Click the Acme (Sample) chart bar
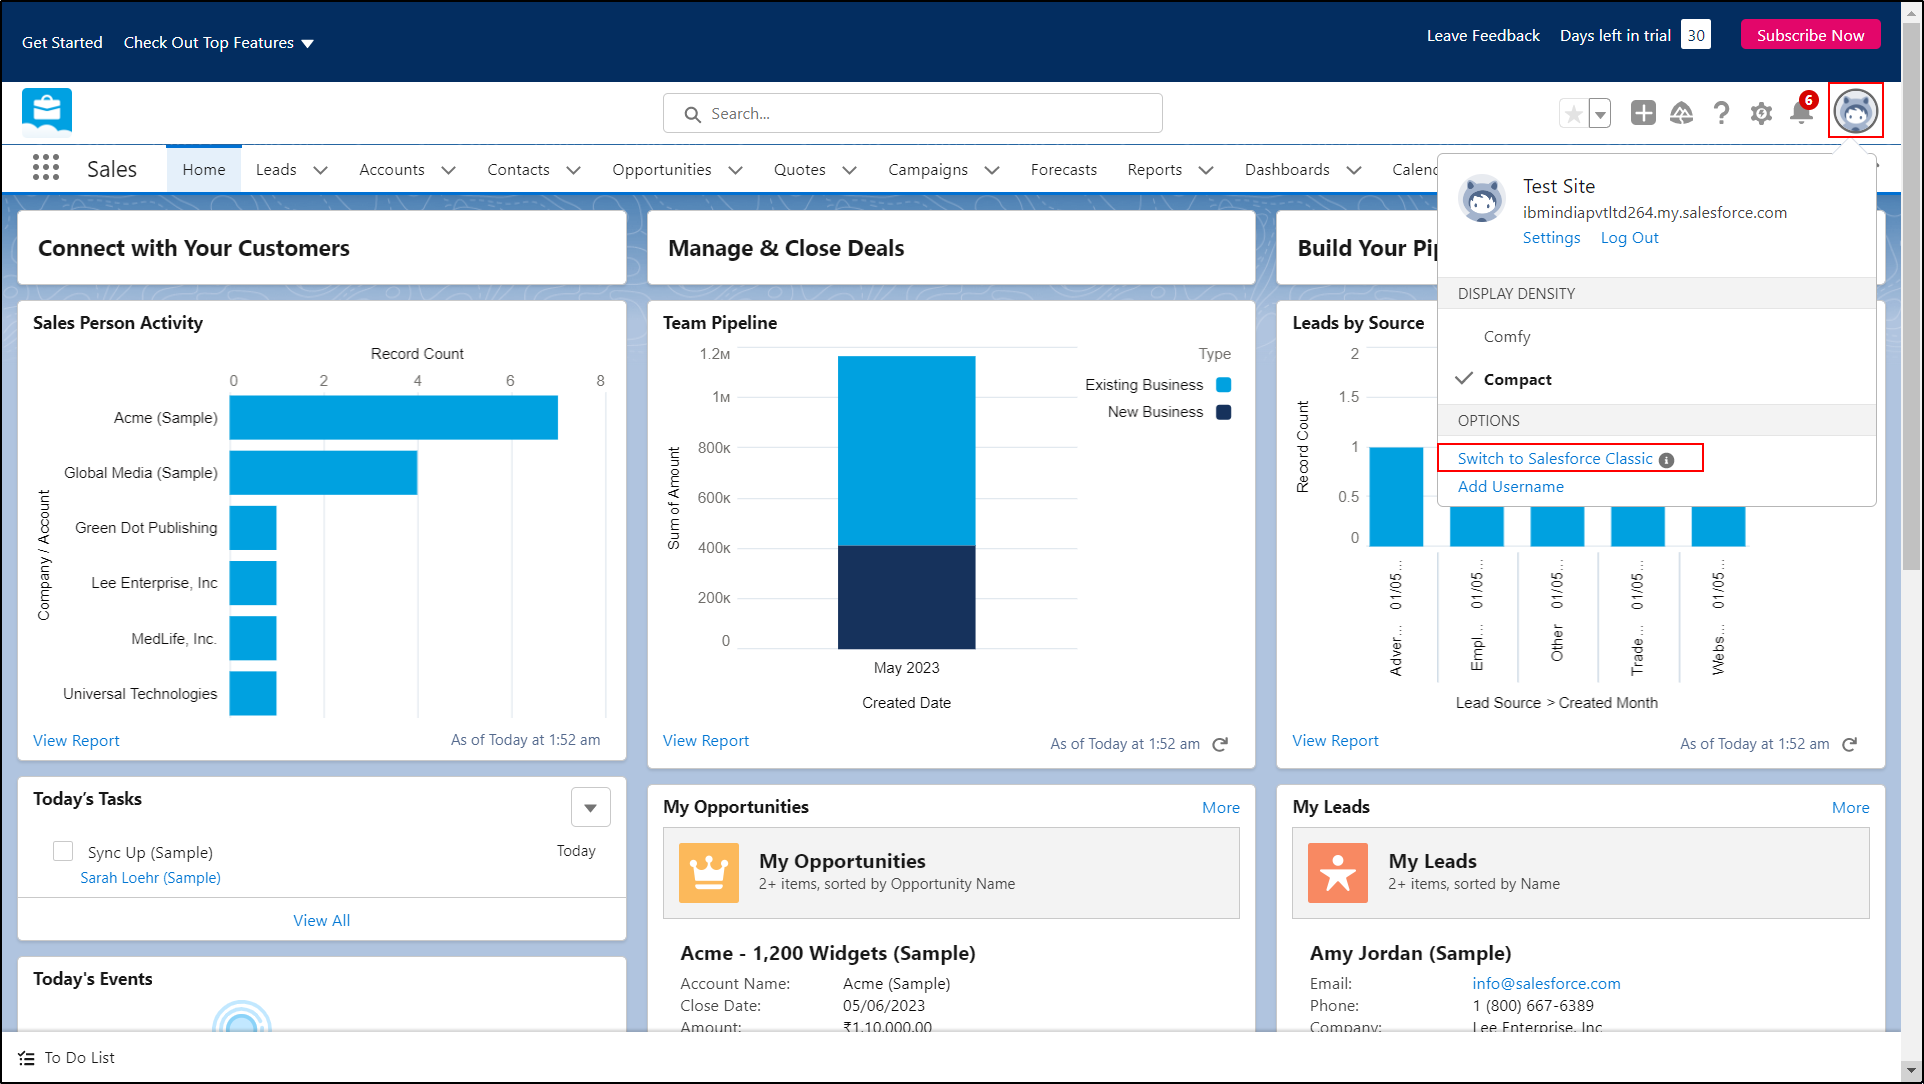1924x1084 pixels. click(x=394, y=418)
